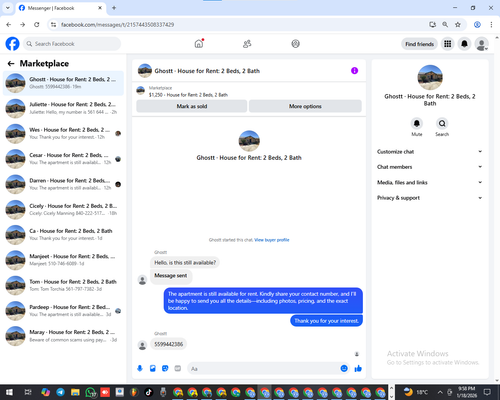Go back using the Marketplace arrow
The image size is (500, 400).
click(11, 63)
